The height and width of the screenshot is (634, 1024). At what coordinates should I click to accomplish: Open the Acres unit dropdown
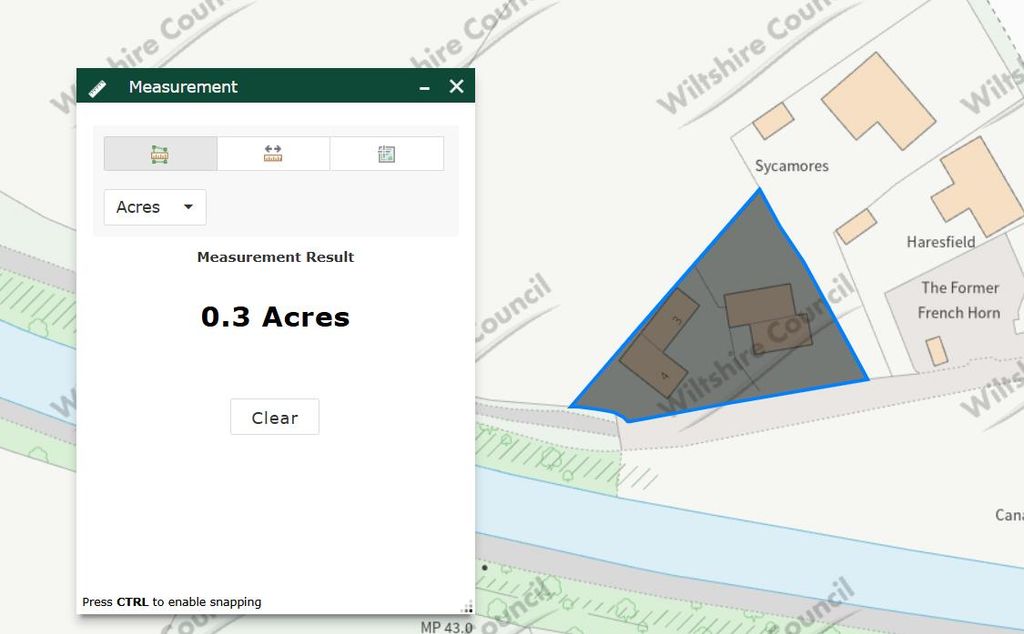155,207
